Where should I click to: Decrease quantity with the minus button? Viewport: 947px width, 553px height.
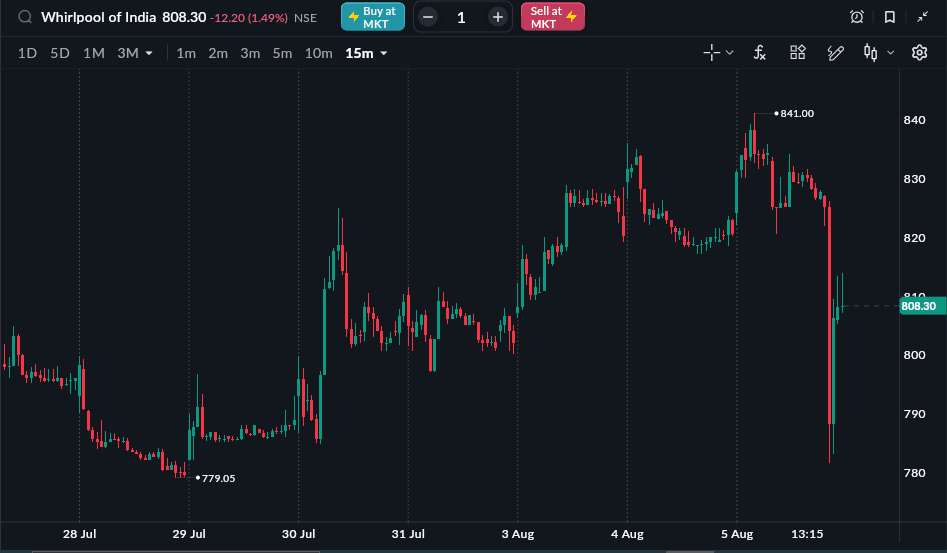coord(428,18)
